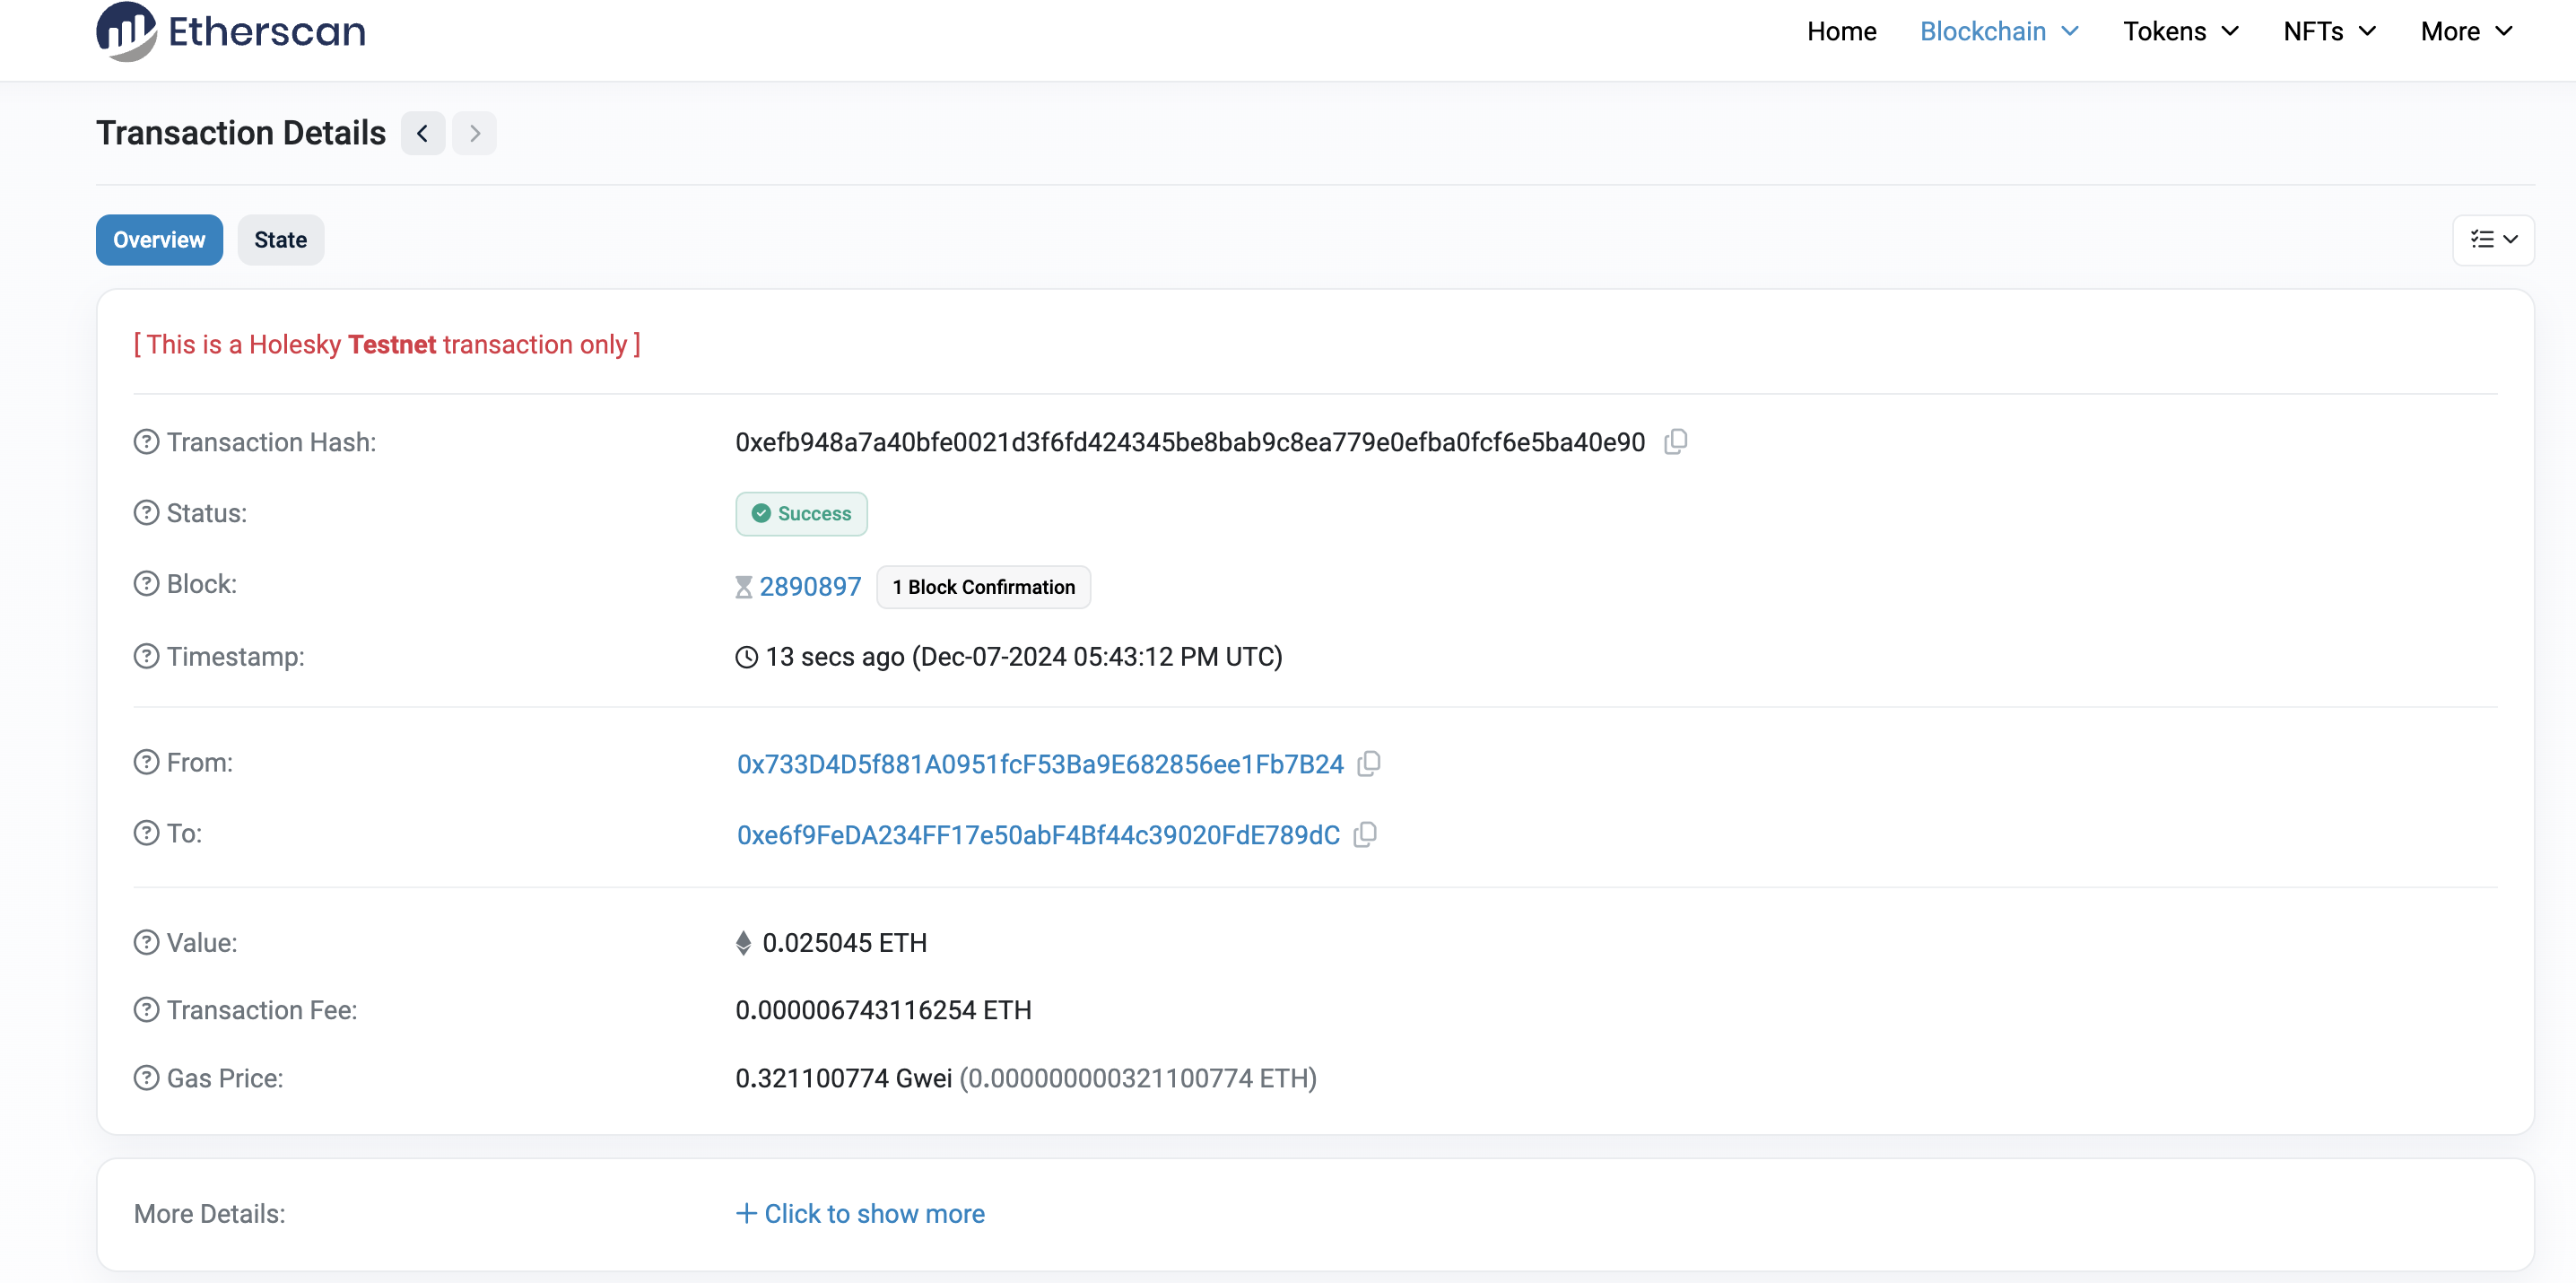Click the Etherscan logo icon
This screenshot has width=2576, height=1283.
click(125, 31)
